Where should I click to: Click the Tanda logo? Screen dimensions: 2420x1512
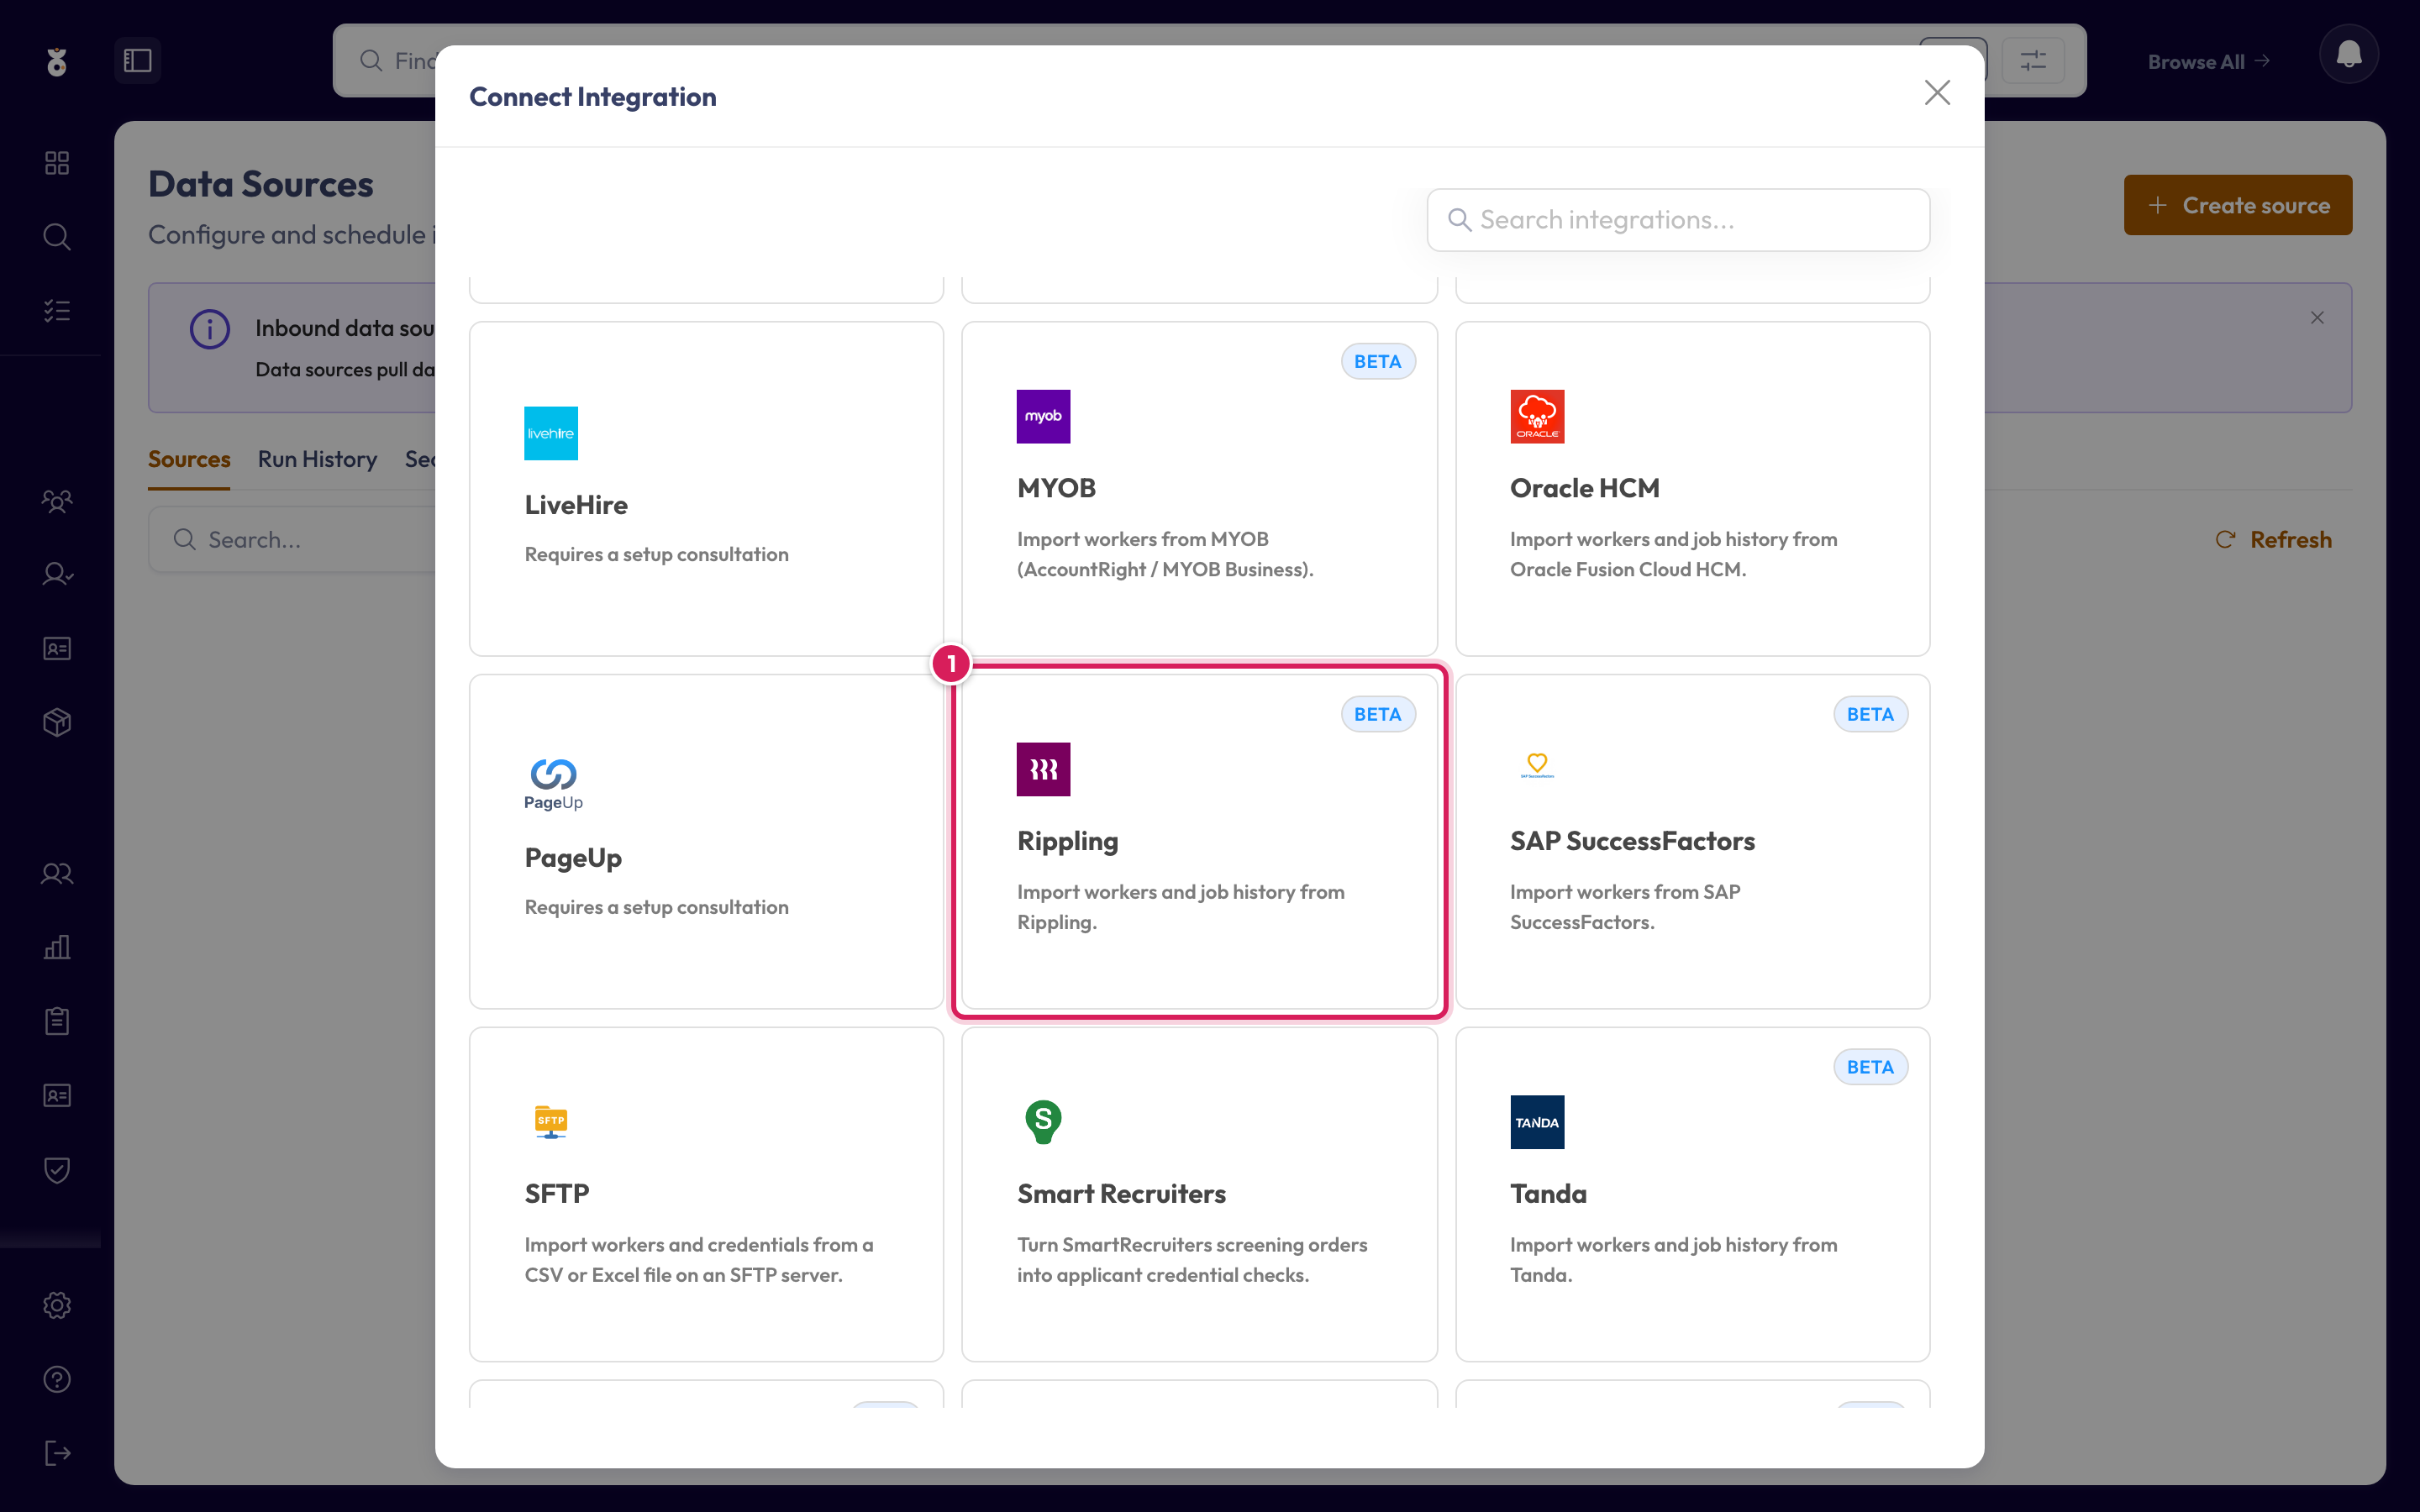click(1537, 1122)
